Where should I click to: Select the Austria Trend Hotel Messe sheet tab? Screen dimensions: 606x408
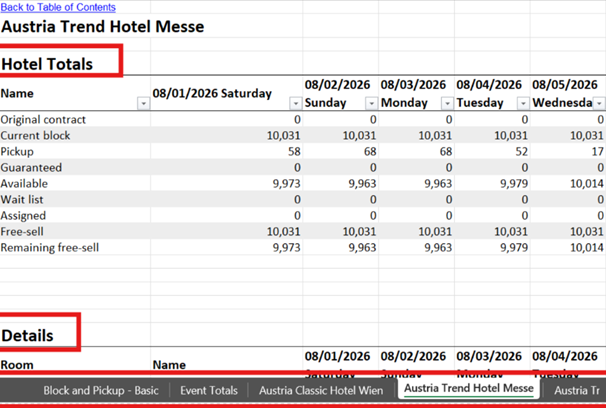pos(469,389)
